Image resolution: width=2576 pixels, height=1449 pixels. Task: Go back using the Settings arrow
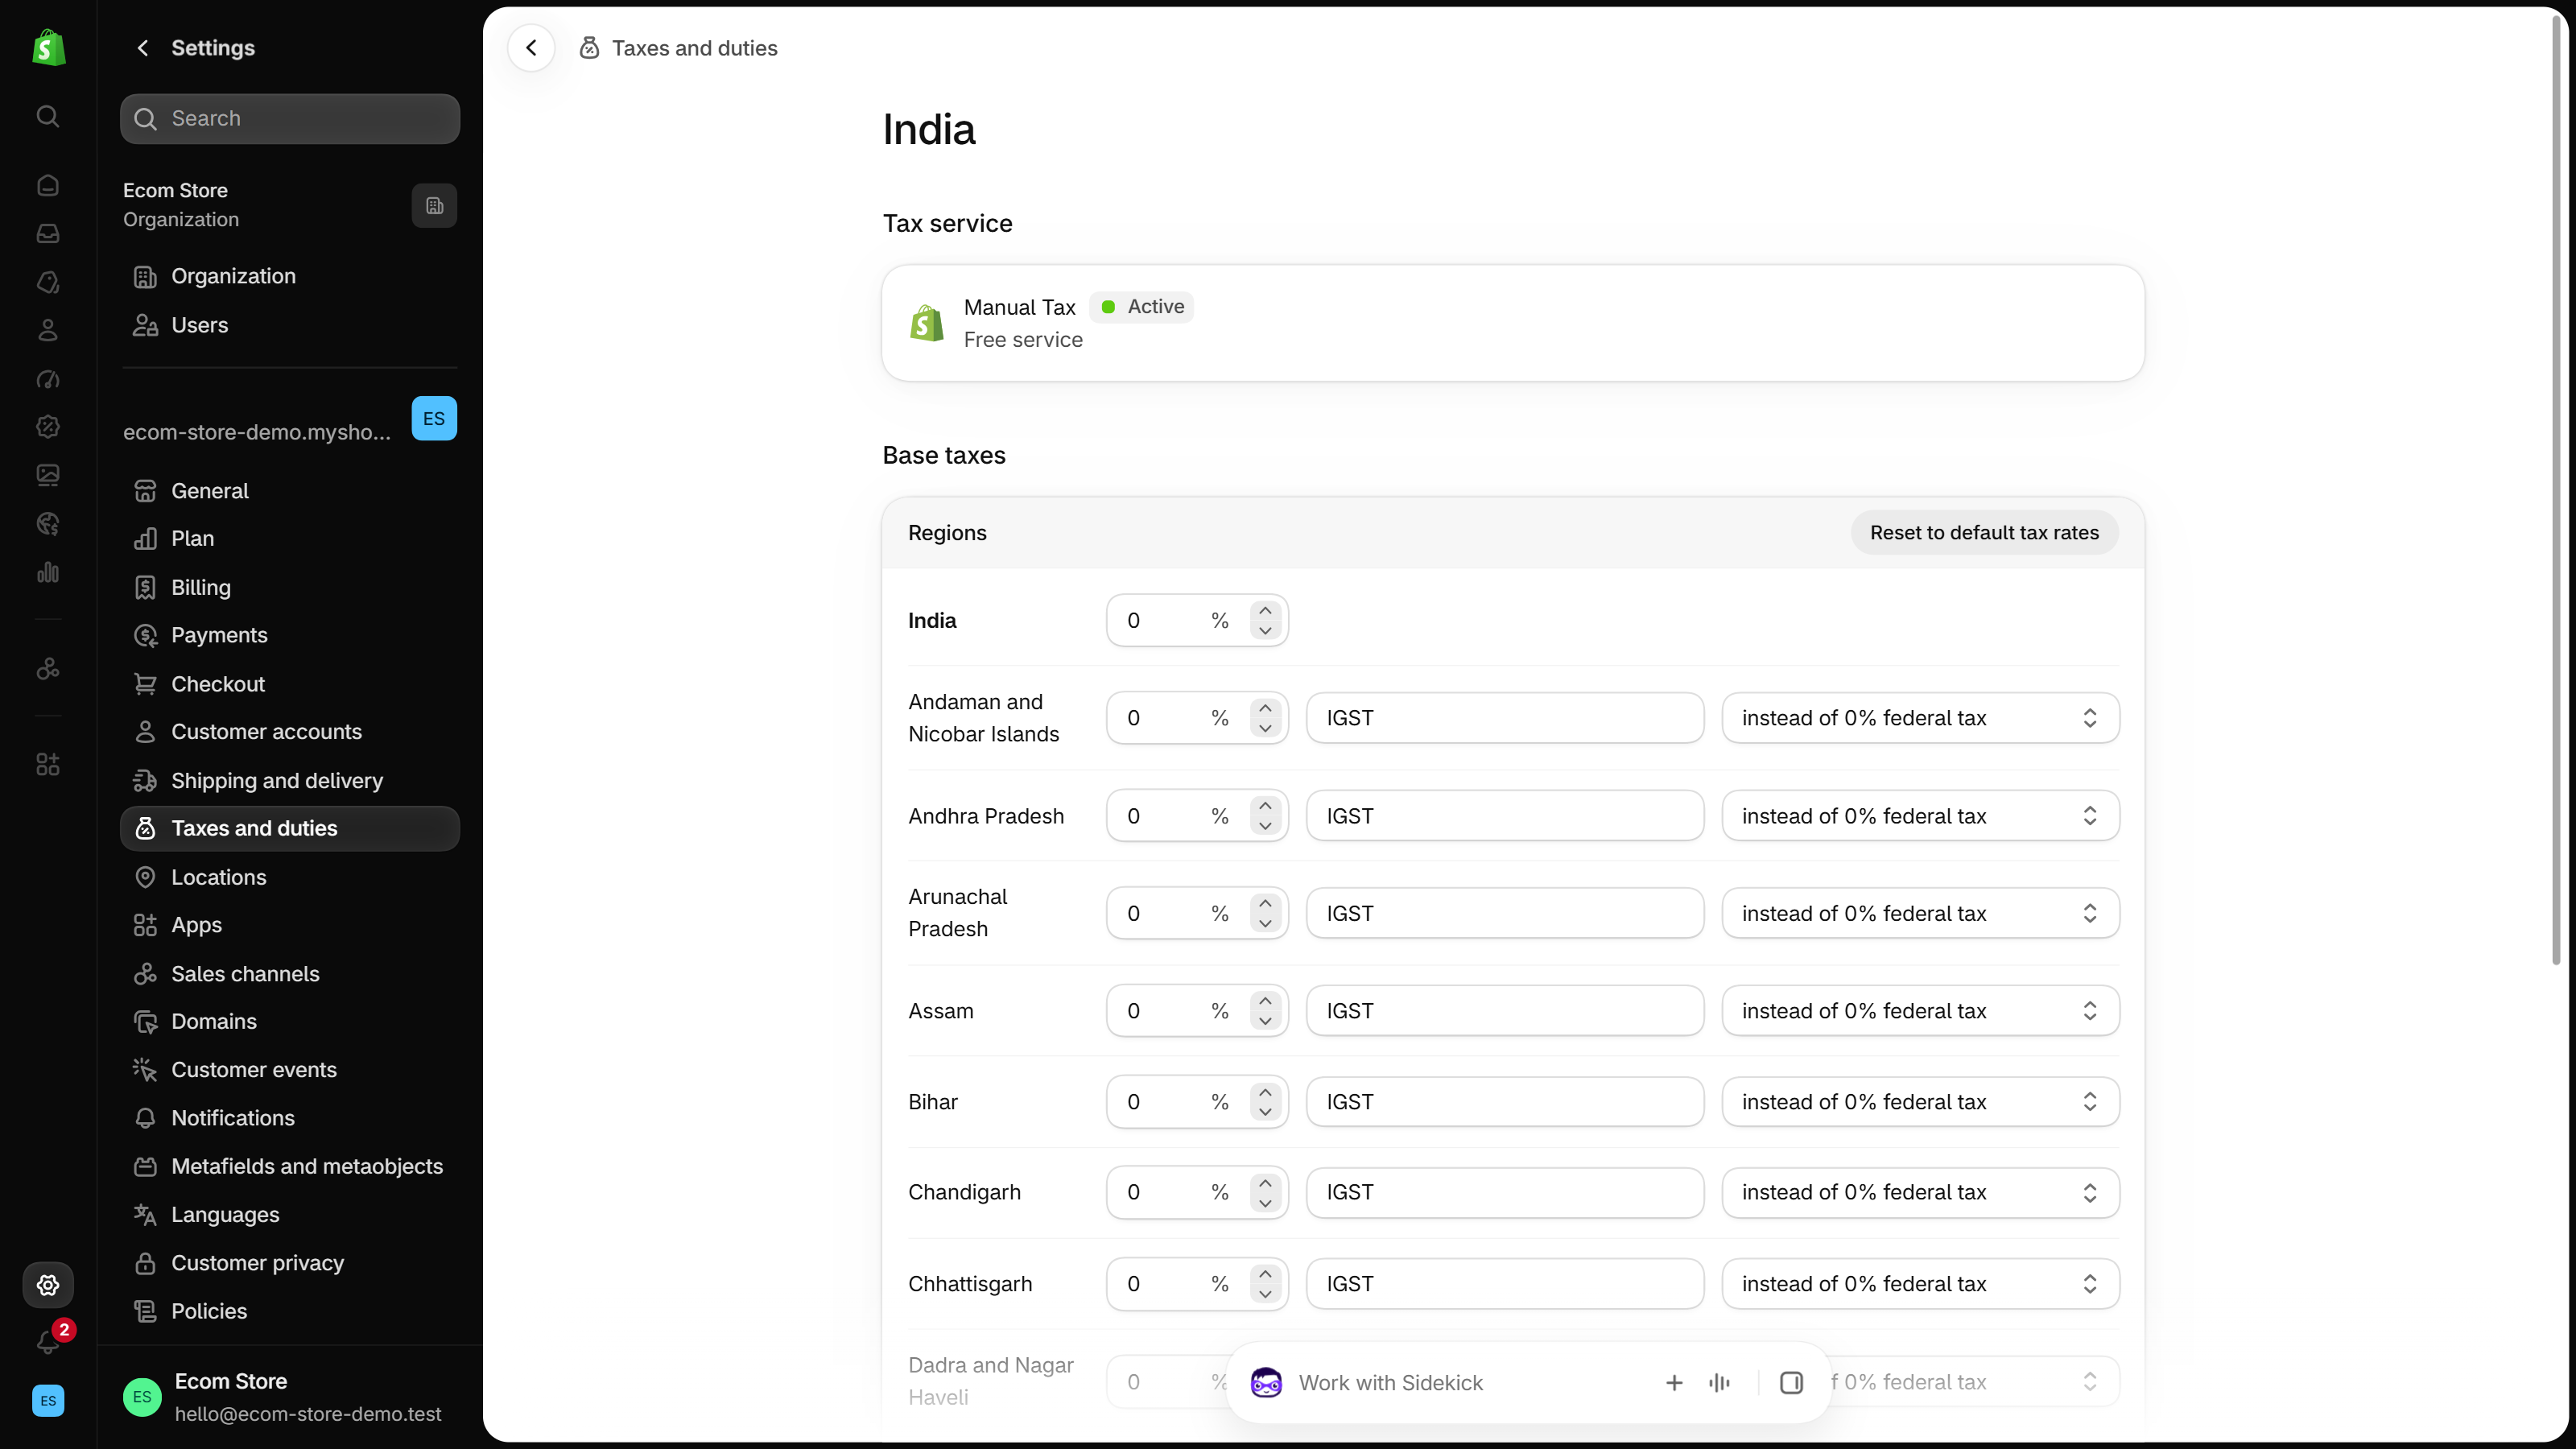point(143,48)
